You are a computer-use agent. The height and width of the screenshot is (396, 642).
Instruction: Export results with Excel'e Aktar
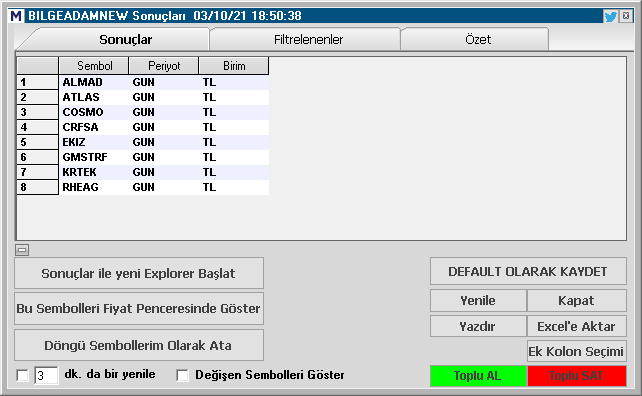point(576,326)
